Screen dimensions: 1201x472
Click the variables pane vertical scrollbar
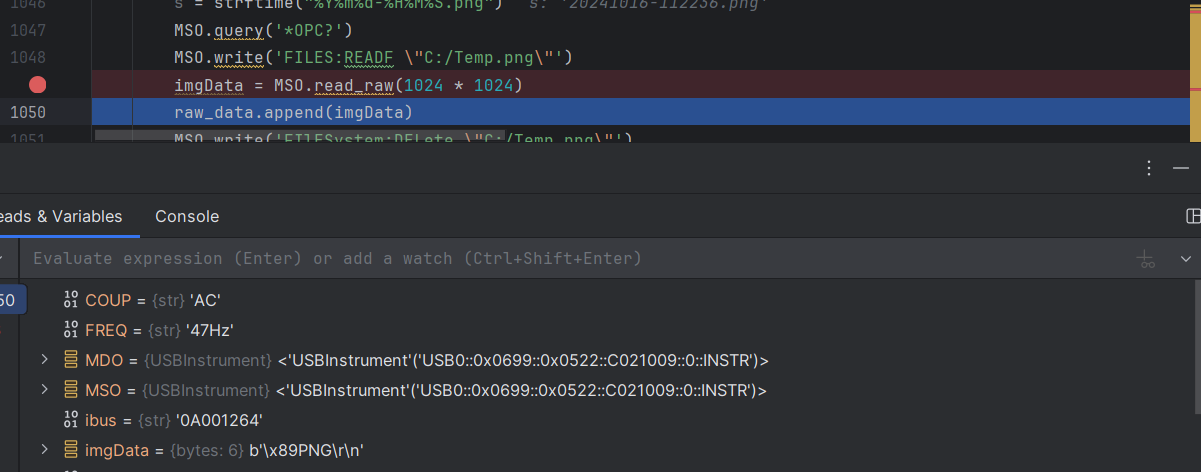(x=1196, y=350)
